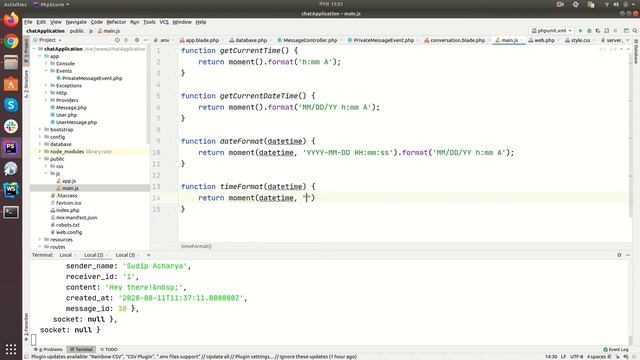The height and width of the screenshot is (360, 640).
Task: Hide the Terminal tool window
Action: [628, 255]
